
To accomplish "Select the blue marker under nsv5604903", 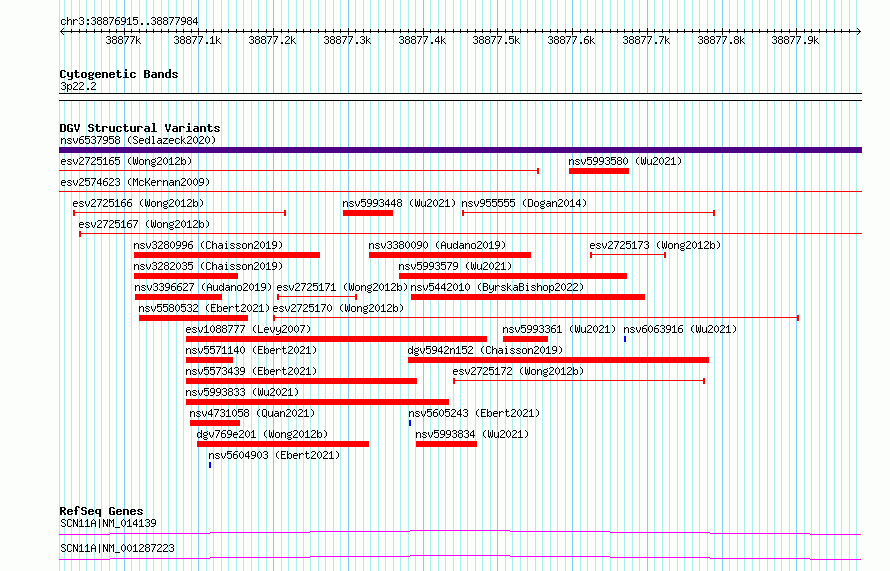I will 210,465.
